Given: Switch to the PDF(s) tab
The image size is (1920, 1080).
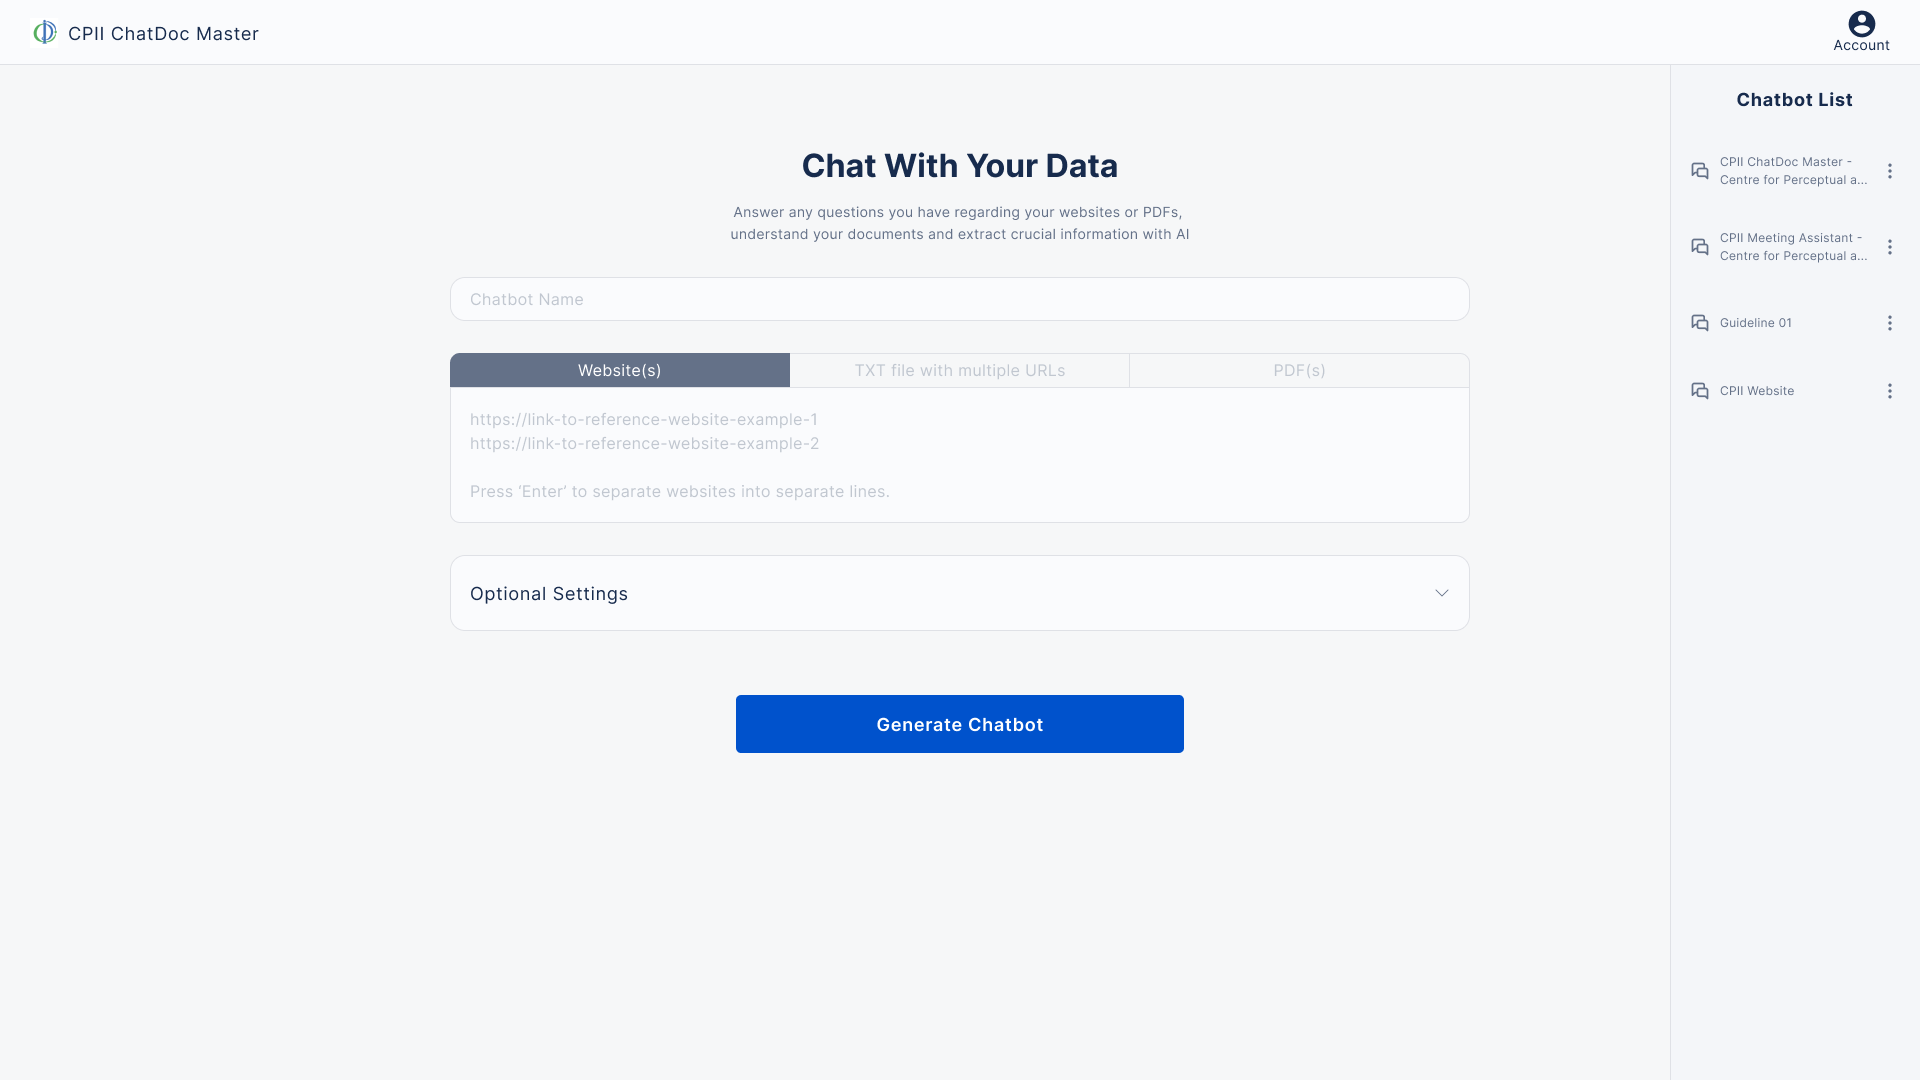Looking at the screenshot, I should pos(1299,370).
